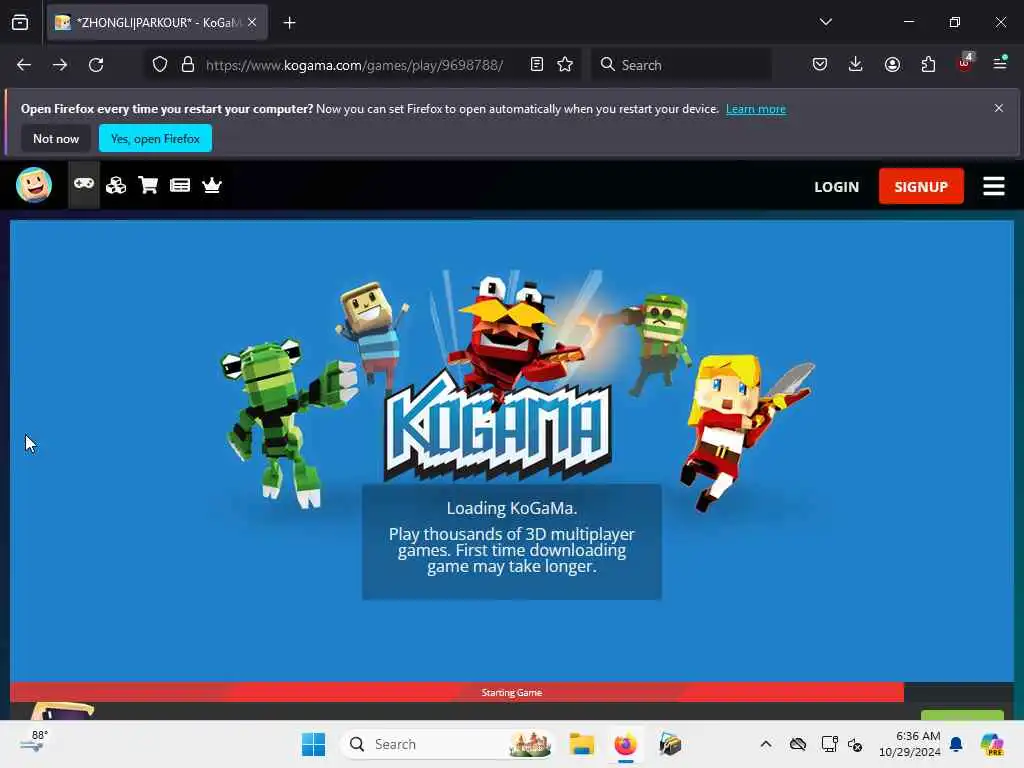Open the Firefox application menu
The image size is (1024, 768).
pyautogui.click(x=1000, y=63)
